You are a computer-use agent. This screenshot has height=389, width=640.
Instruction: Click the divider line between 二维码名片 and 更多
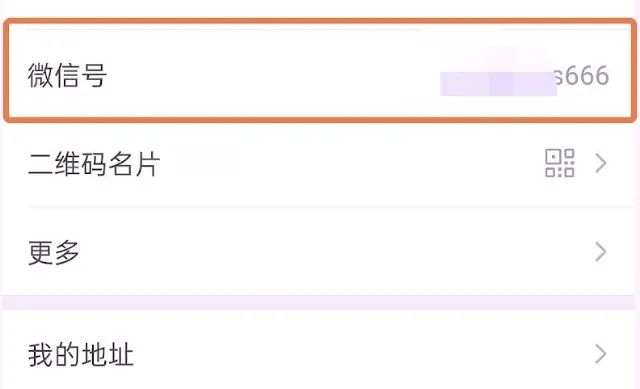tap(331, 207)
